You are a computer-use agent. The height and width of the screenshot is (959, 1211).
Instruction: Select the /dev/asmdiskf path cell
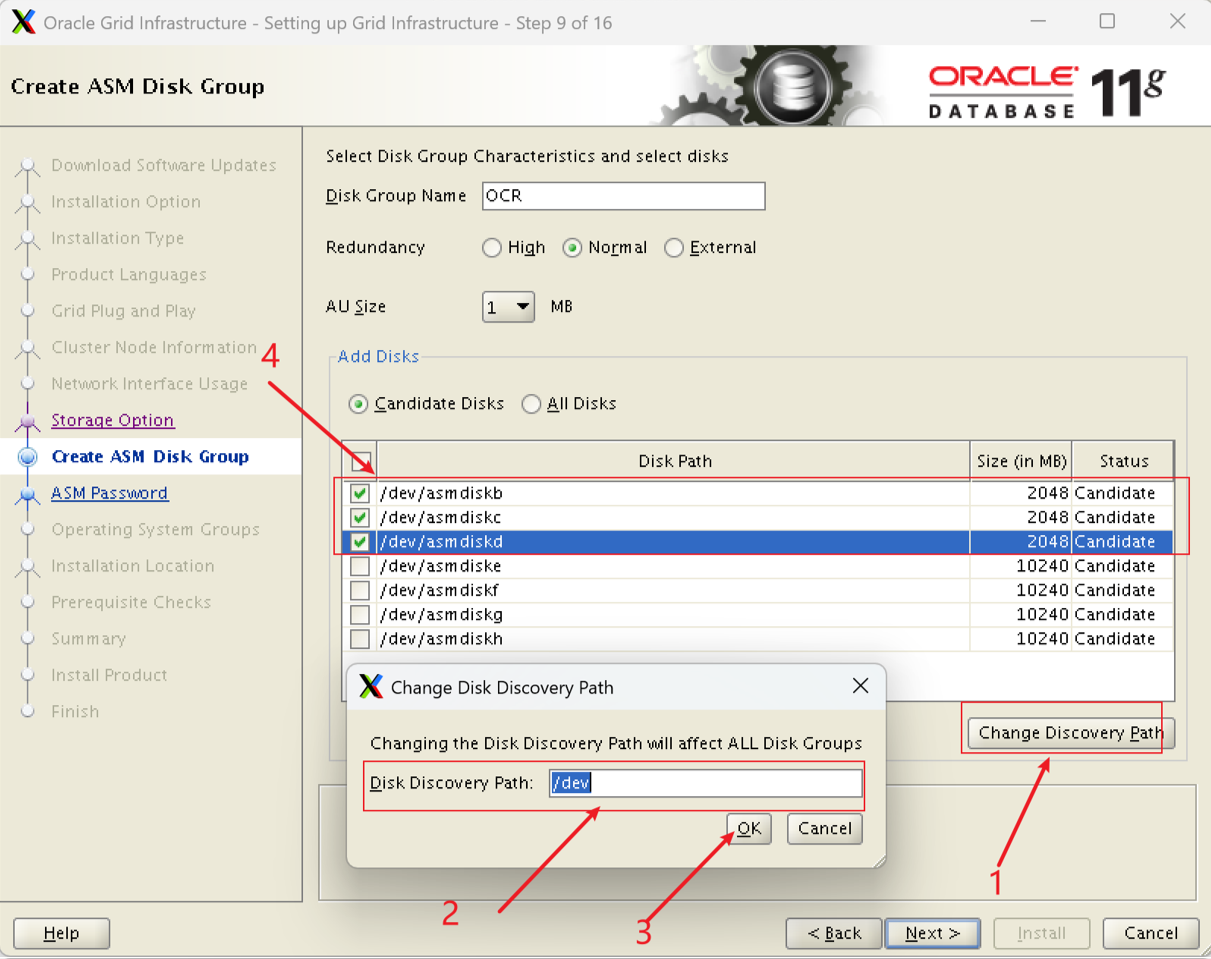tap(674, 590)
